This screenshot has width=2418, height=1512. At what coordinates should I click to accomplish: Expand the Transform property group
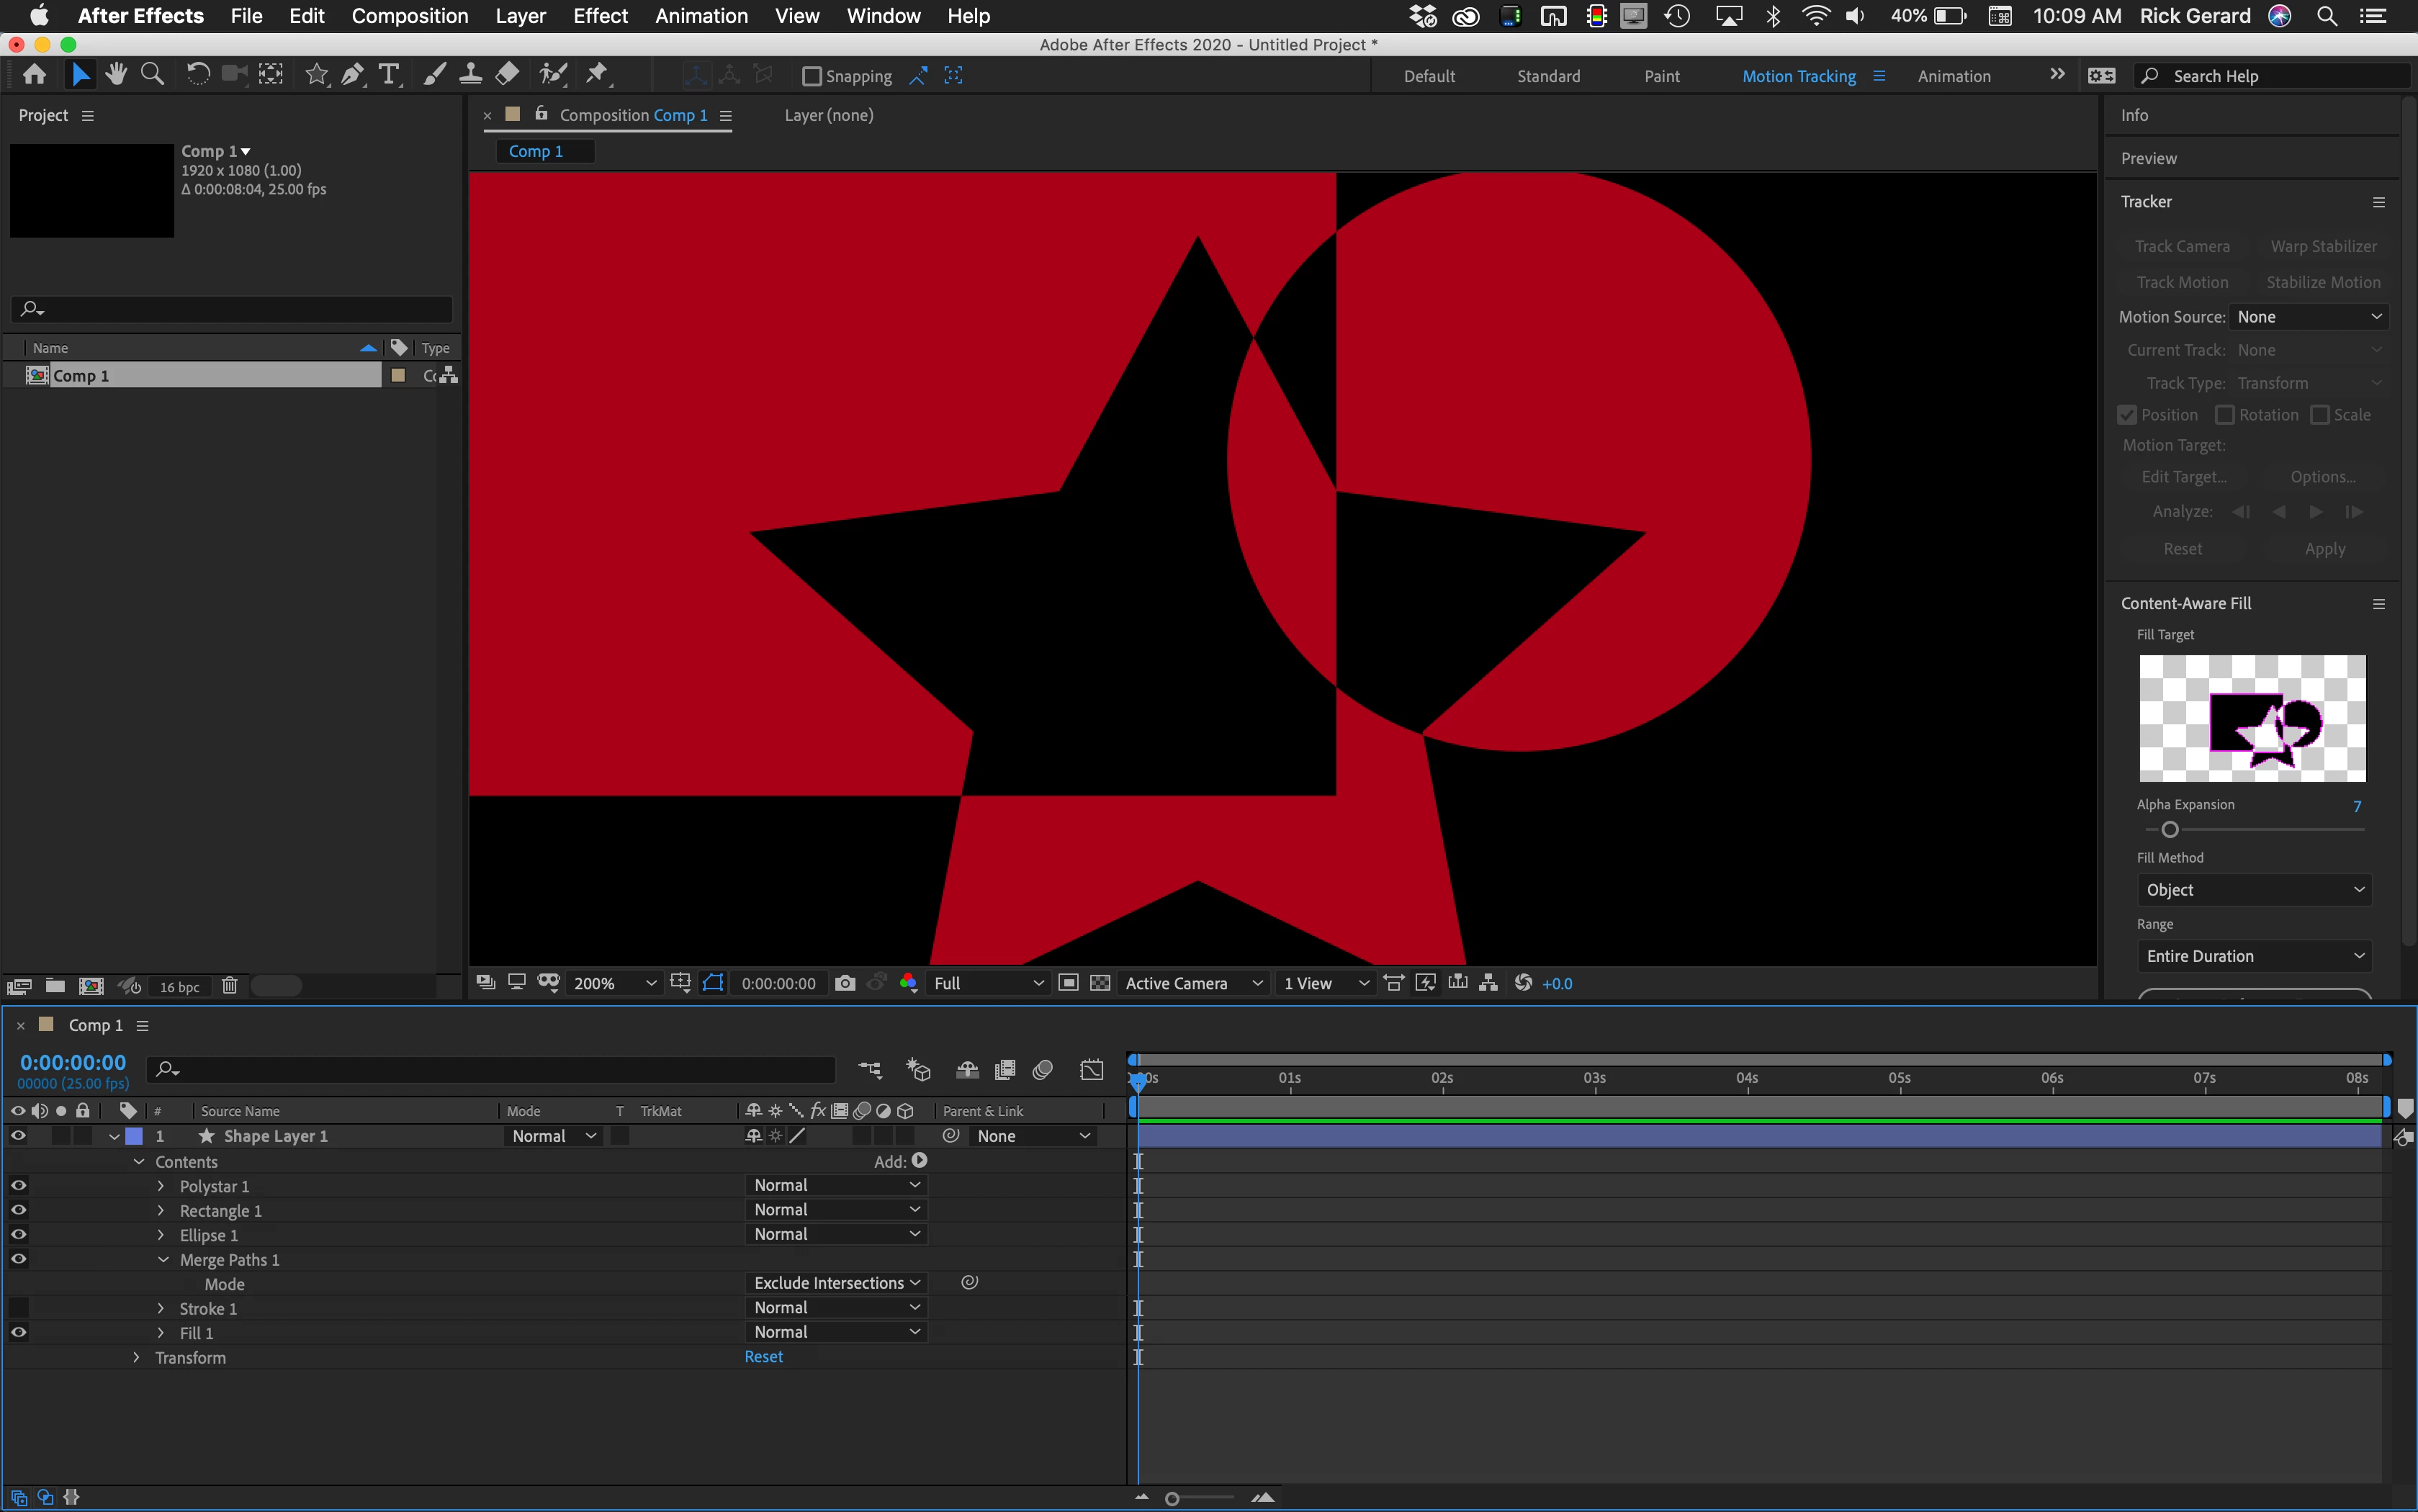pyautogui.click(x=137, y=1357)
